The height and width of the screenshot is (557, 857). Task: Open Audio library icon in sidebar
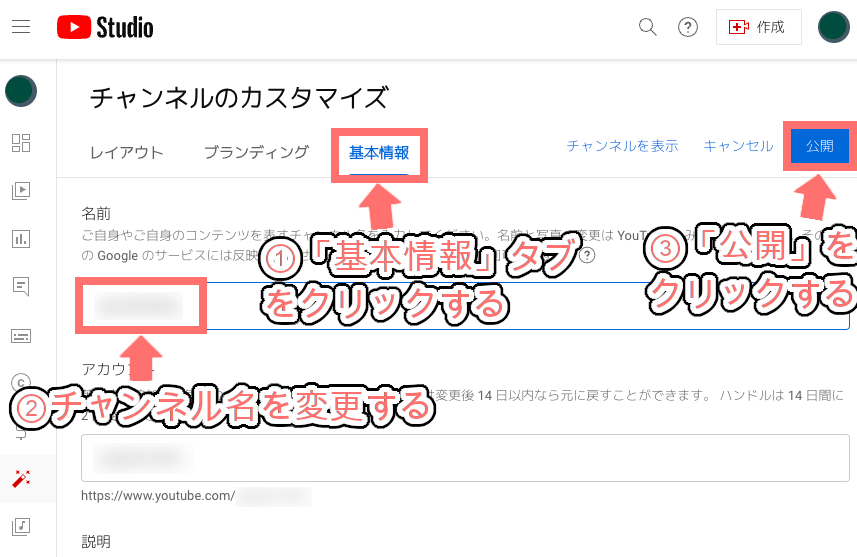[21, 526]
